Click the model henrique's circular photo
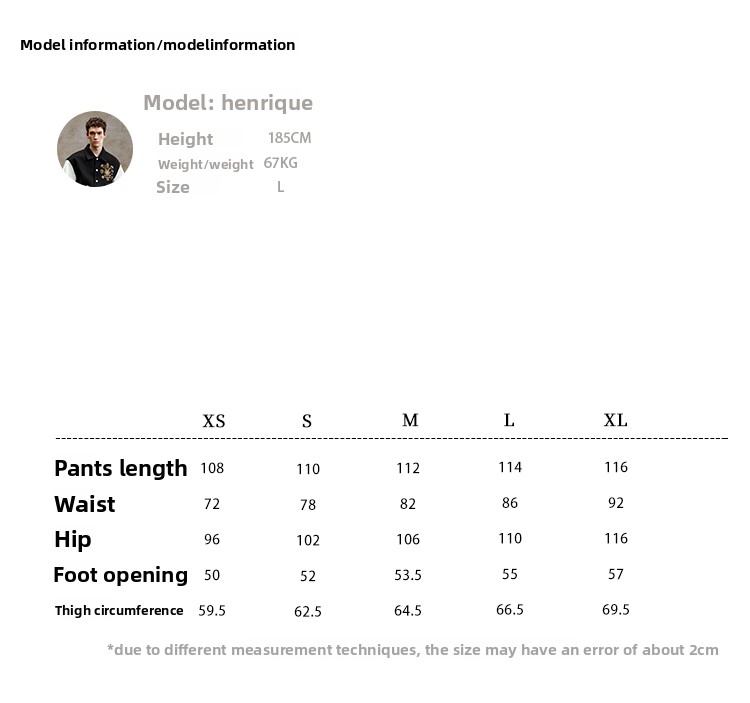Screen dimensions: 750x703 (x=95, y=149)
